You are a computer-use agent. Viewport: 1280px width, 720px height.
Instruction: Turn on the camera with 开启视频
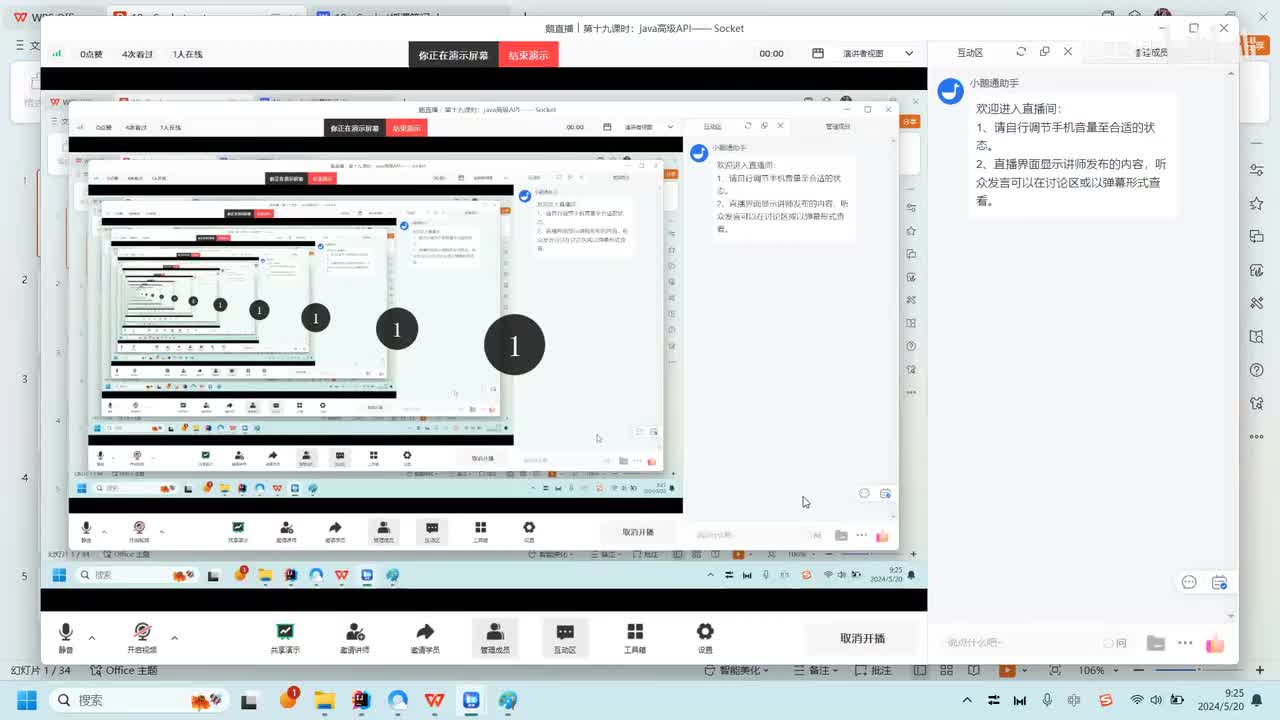coord(142,637)
